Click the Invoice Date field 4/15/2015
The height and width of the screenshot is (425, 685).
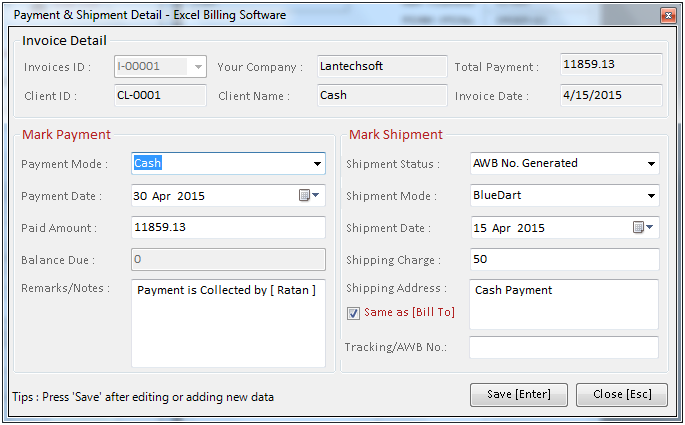[x=611, y=95]
